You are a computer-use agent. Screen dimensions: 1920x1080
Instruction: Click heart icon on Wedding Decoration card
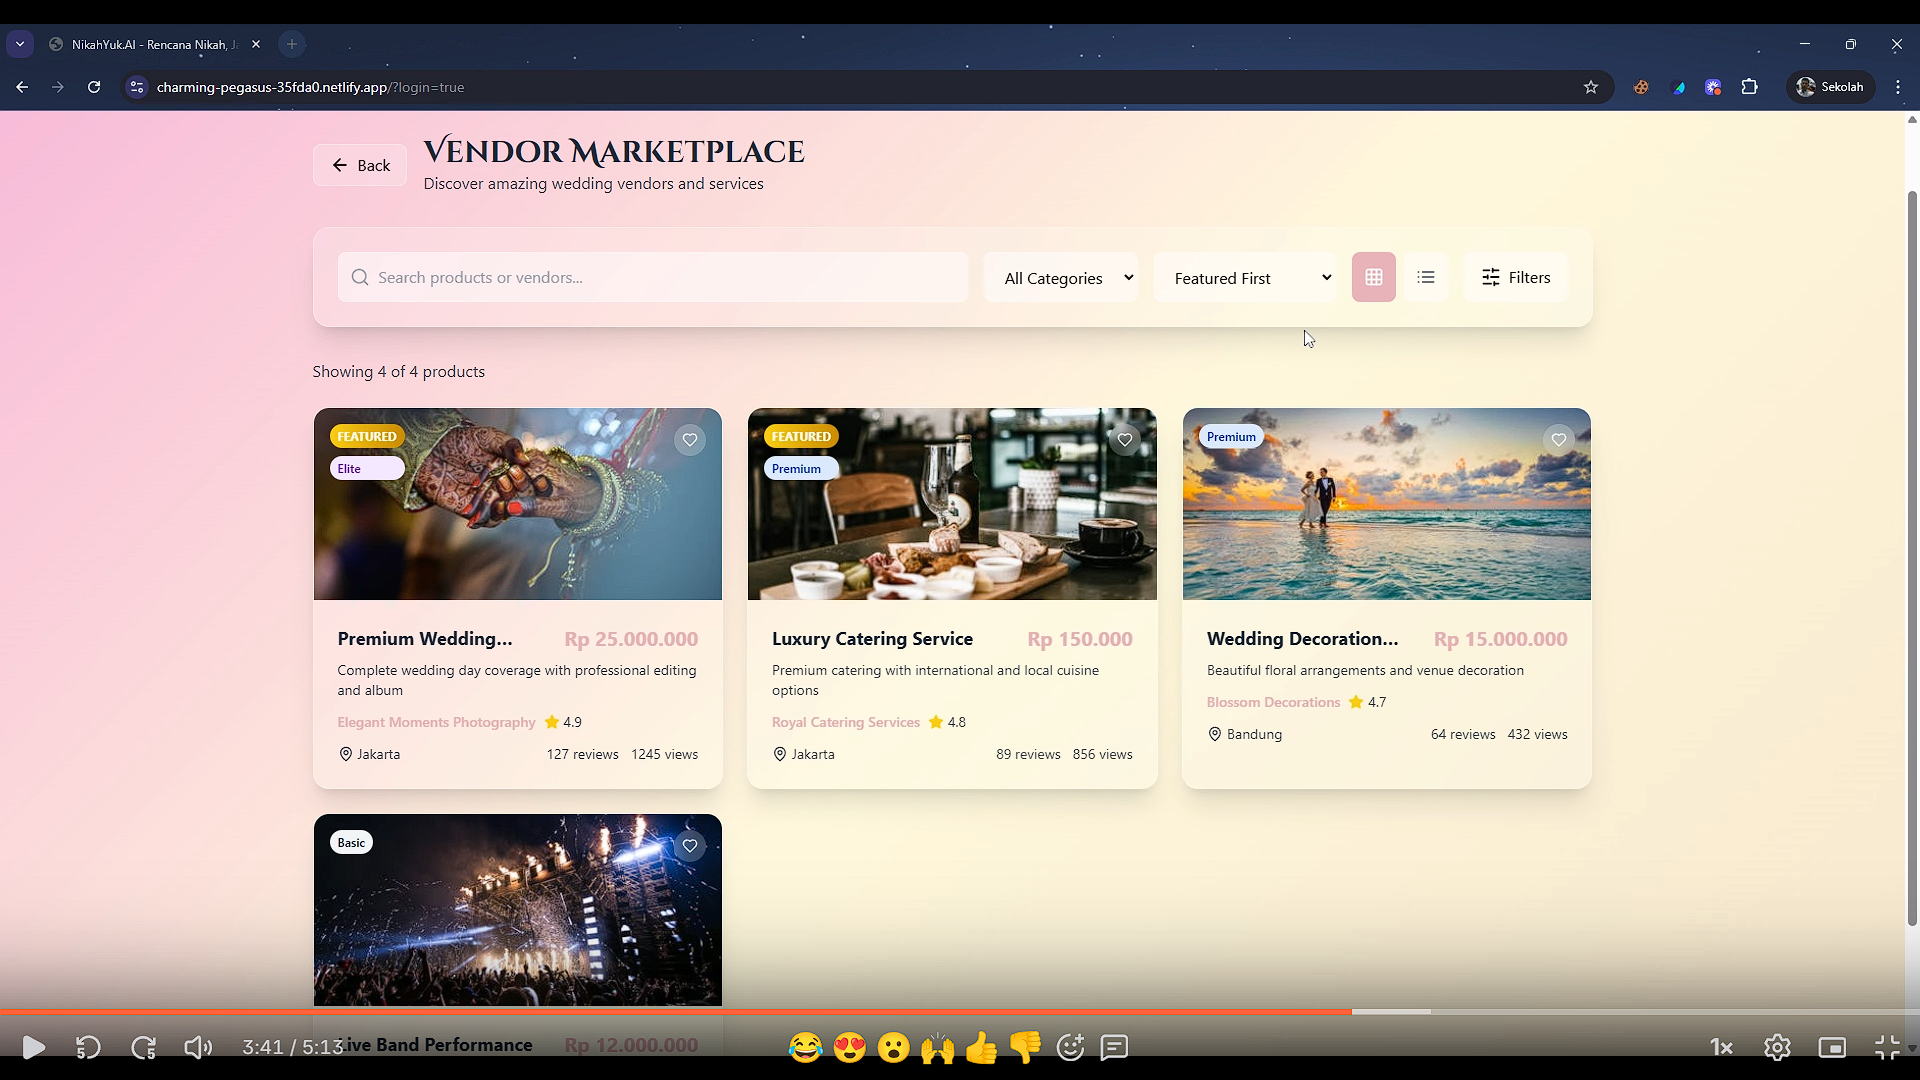[x=1559, y=440]
